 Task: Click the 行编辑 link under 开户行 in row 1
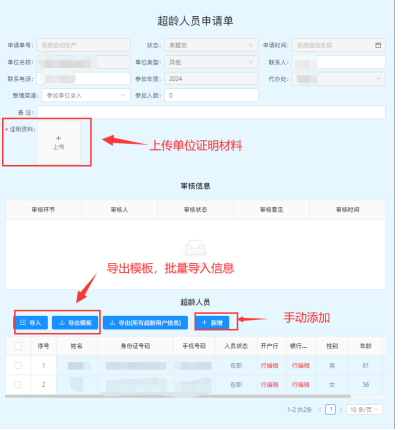pos(269,366)
